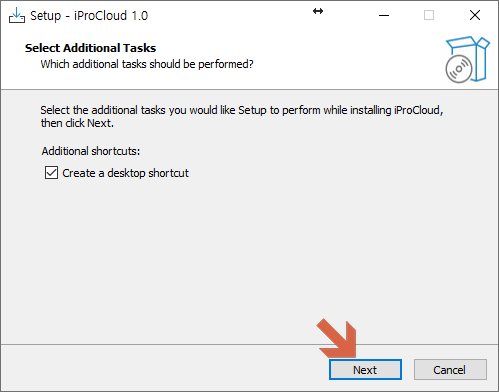Click the blue open box graphic
The height and width of the screenshot is (392, 499).
click(x=471, y=58)
